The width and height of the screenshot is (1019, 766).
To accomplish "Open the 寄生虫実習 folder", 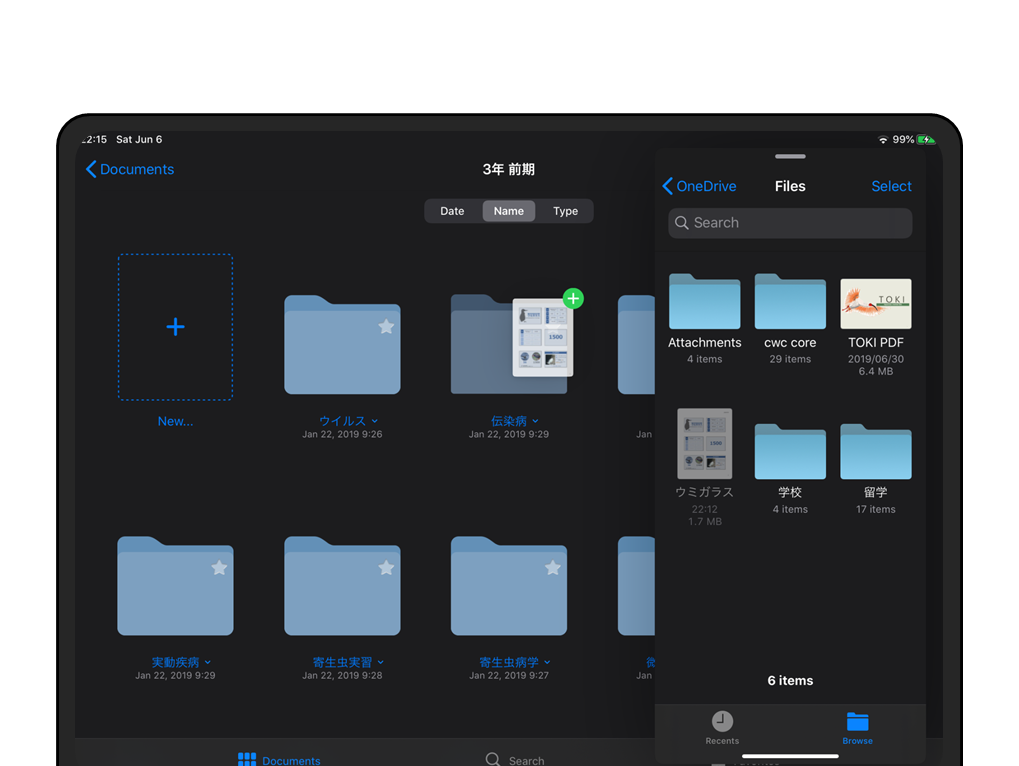I will click(x=342, y=586).
